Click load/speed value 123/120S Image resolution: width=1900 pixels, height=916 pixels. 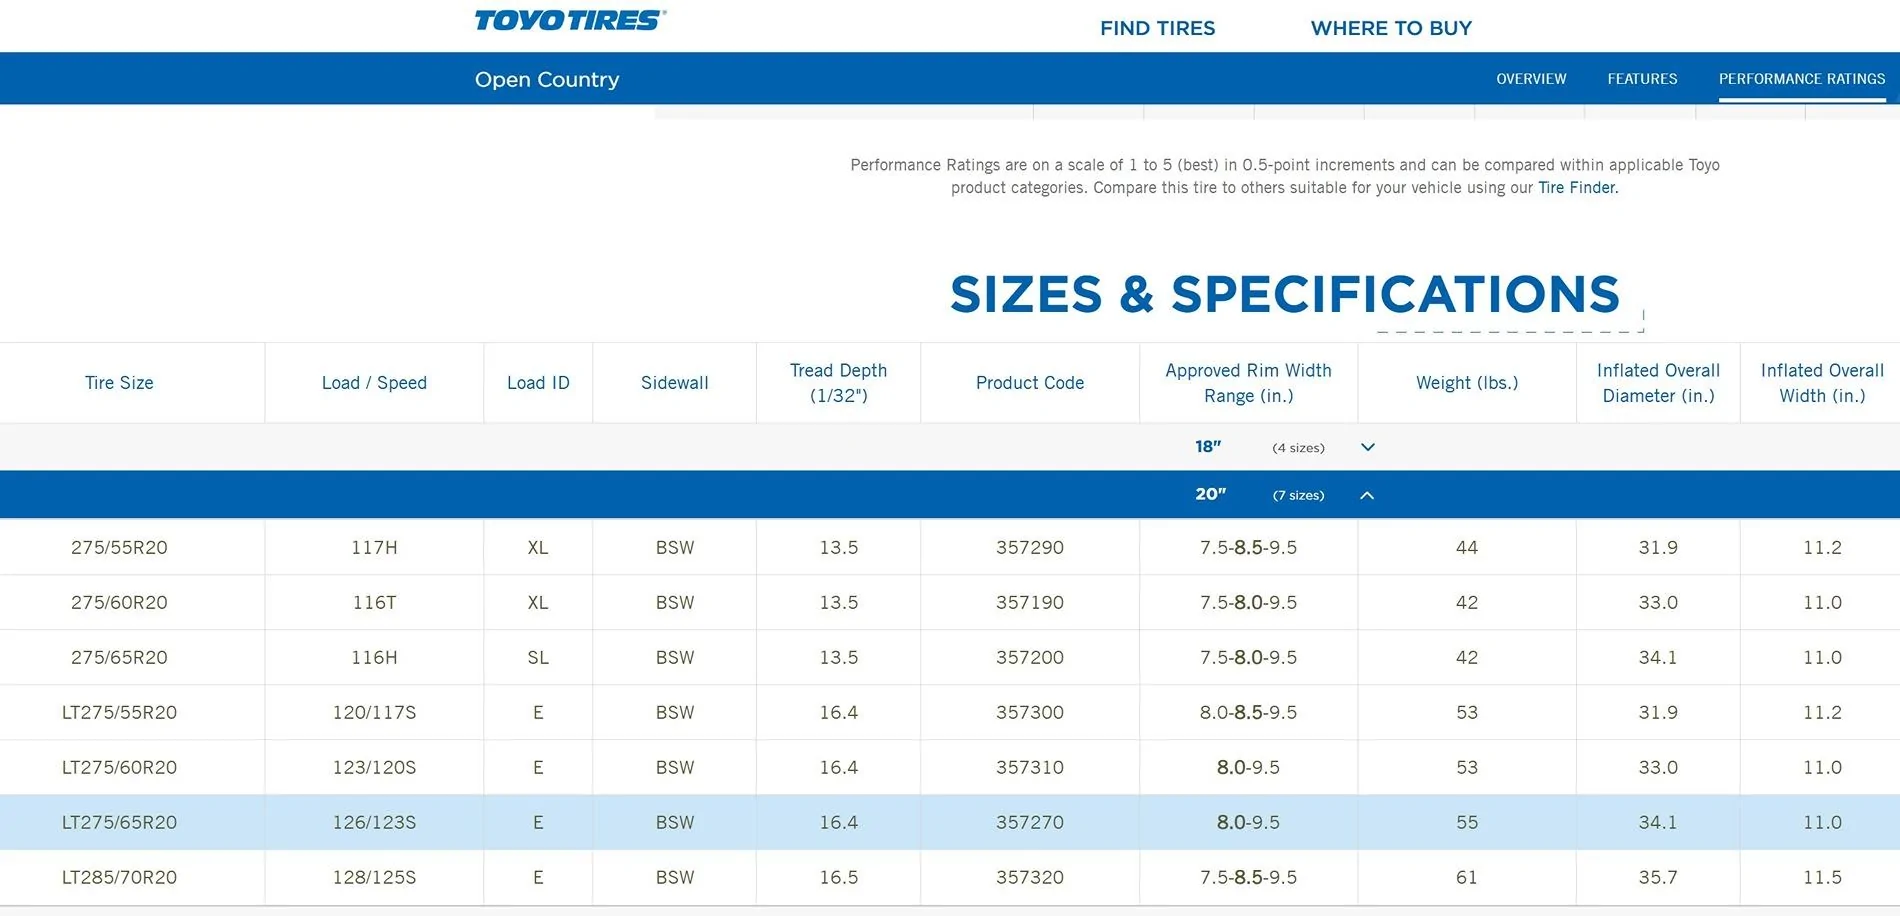(x=374, y=767)
